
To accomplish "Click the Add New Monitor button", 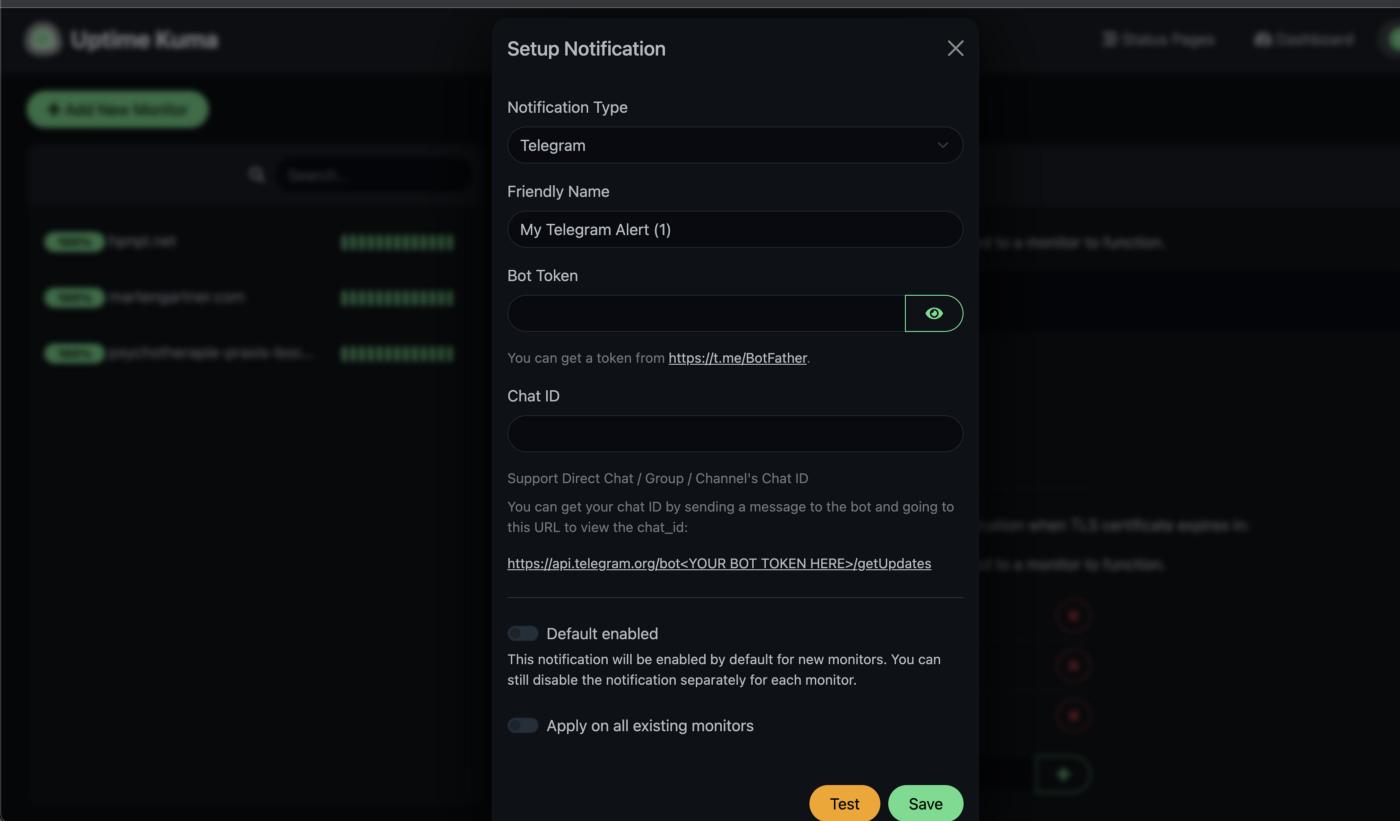I will click(x=118, y=109).
